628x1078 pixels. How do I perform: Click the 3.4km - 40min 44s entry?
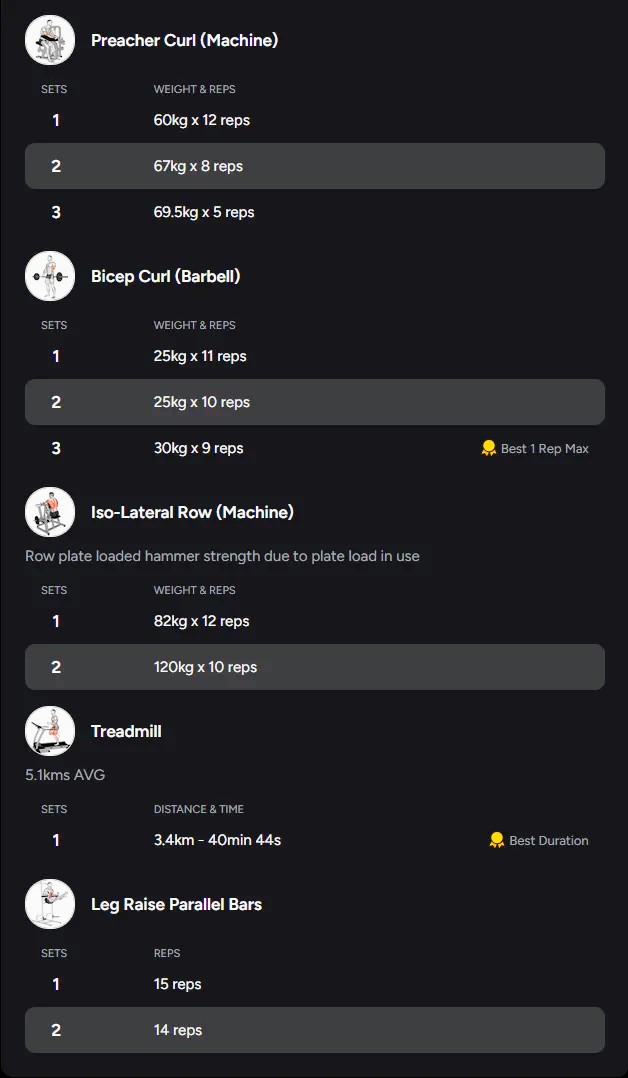point(217,840)
